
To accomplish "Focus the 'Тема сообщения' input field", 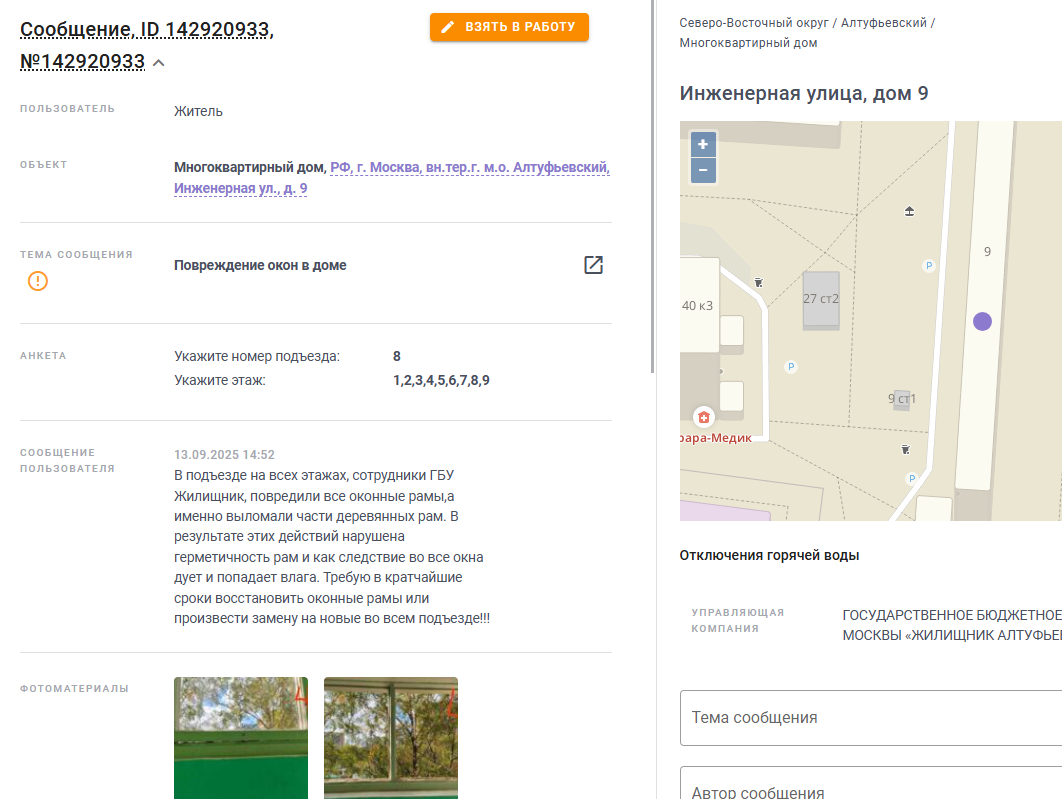I will pos(871,718).
